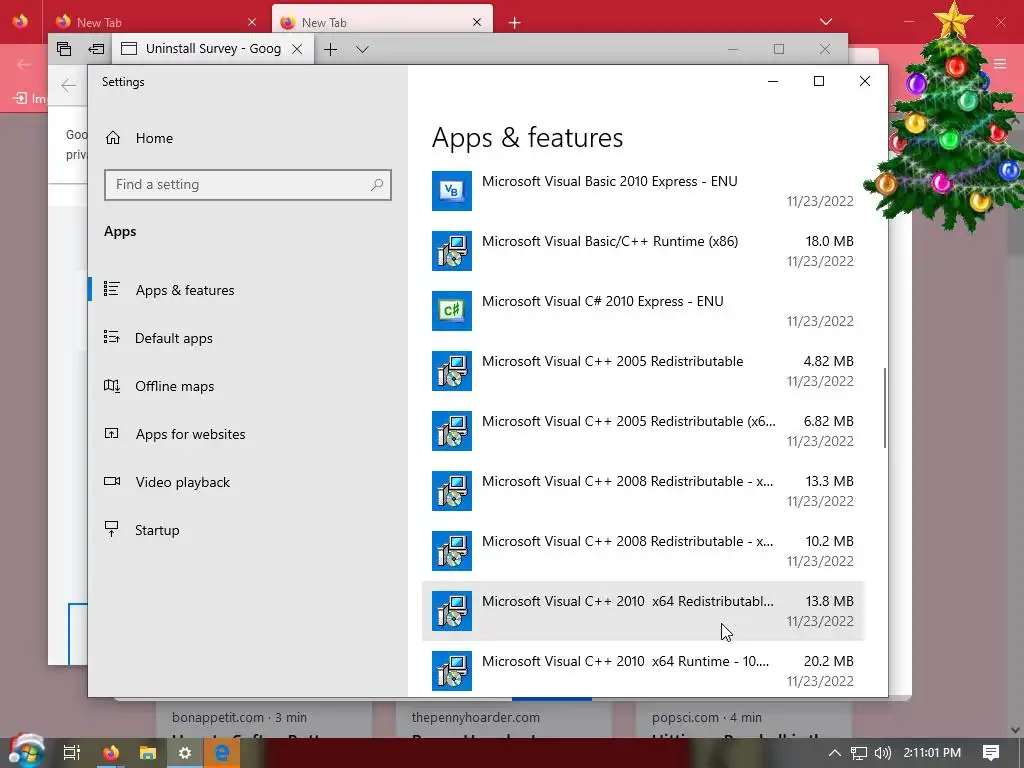Click Visual C++ 2010 x64 Runtime icon
Screen dimensions: 1024x768
[x=452, y=671]
